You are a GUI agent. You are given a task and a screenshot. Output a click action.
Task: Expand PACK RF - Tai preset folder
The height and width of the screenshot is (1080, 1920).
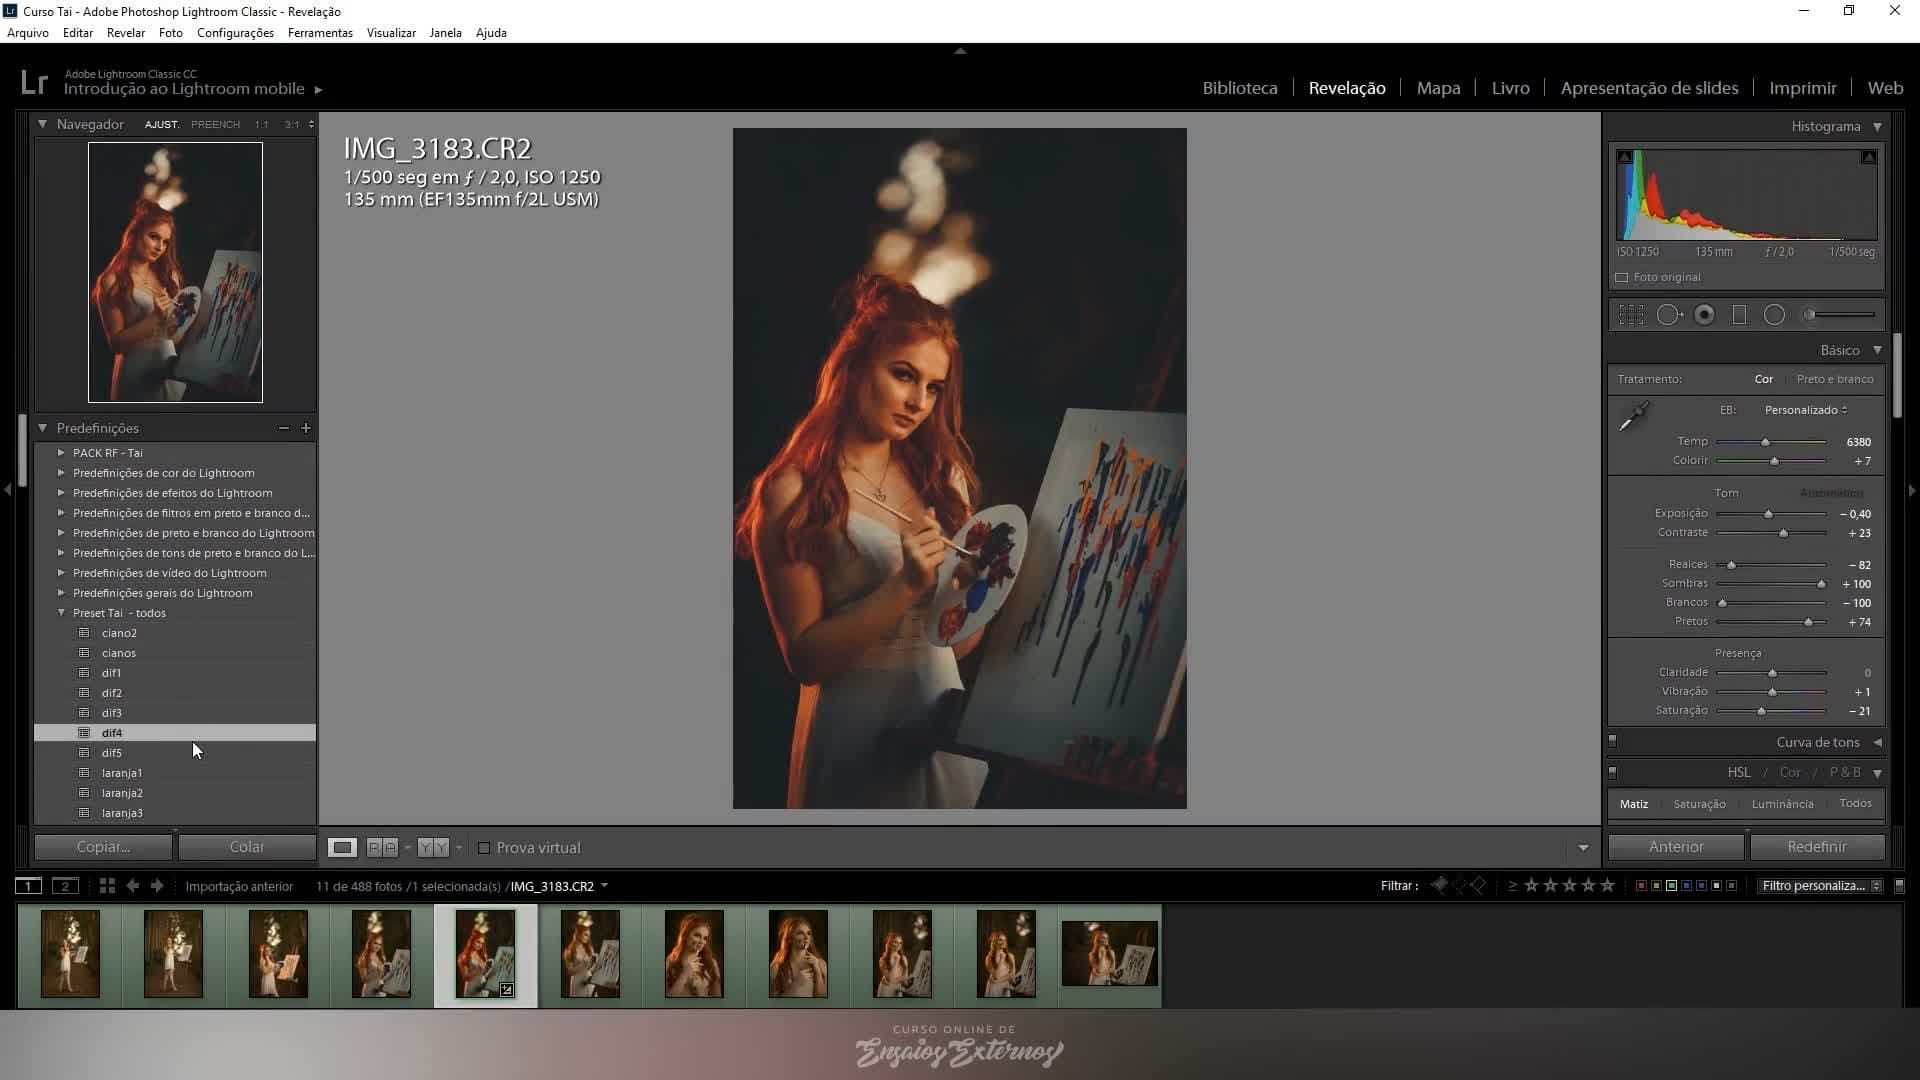click(x=61, y=453)
